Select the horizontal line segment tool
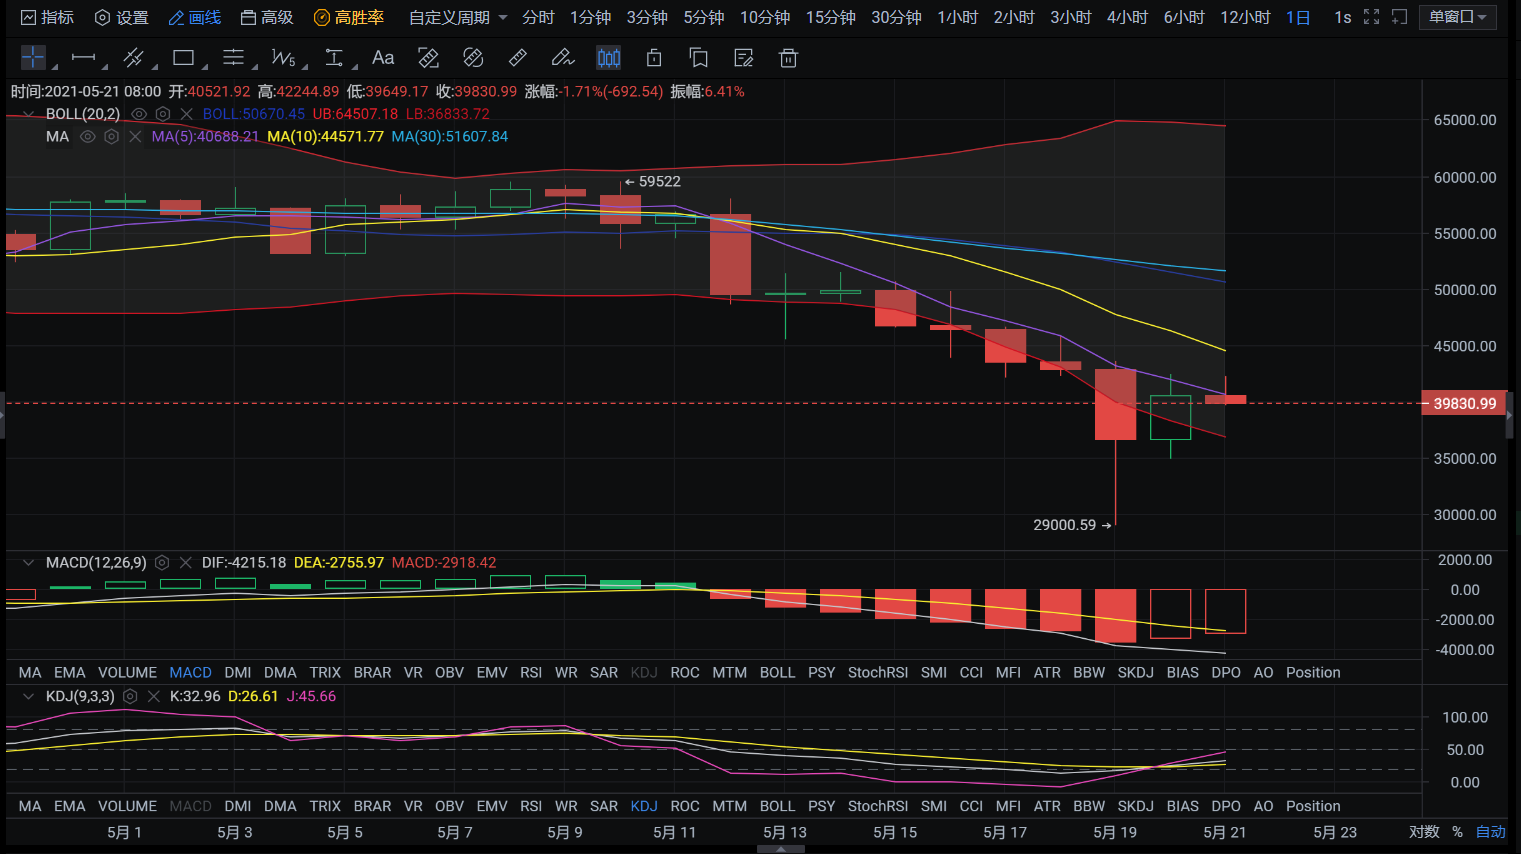The height and width of the screenshot is (854, 1521). tap(84, 58)
